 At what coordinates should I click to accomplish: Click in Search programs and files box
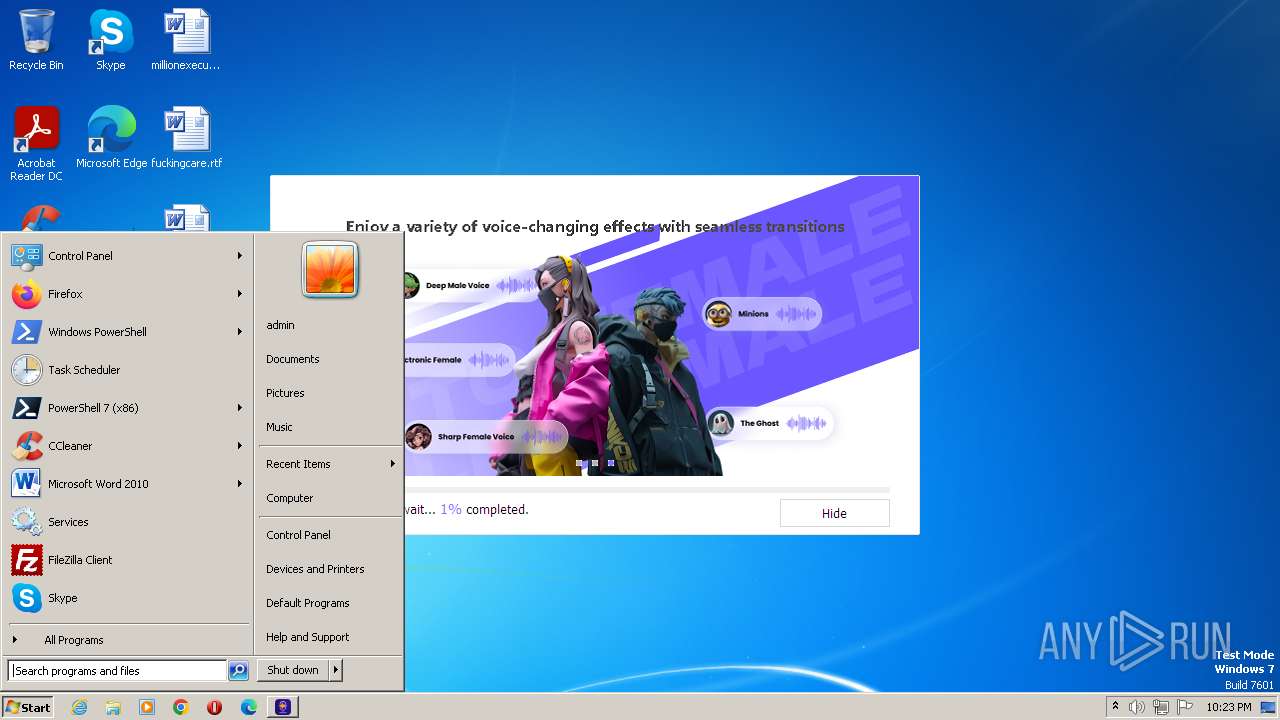tap(117, 671)
